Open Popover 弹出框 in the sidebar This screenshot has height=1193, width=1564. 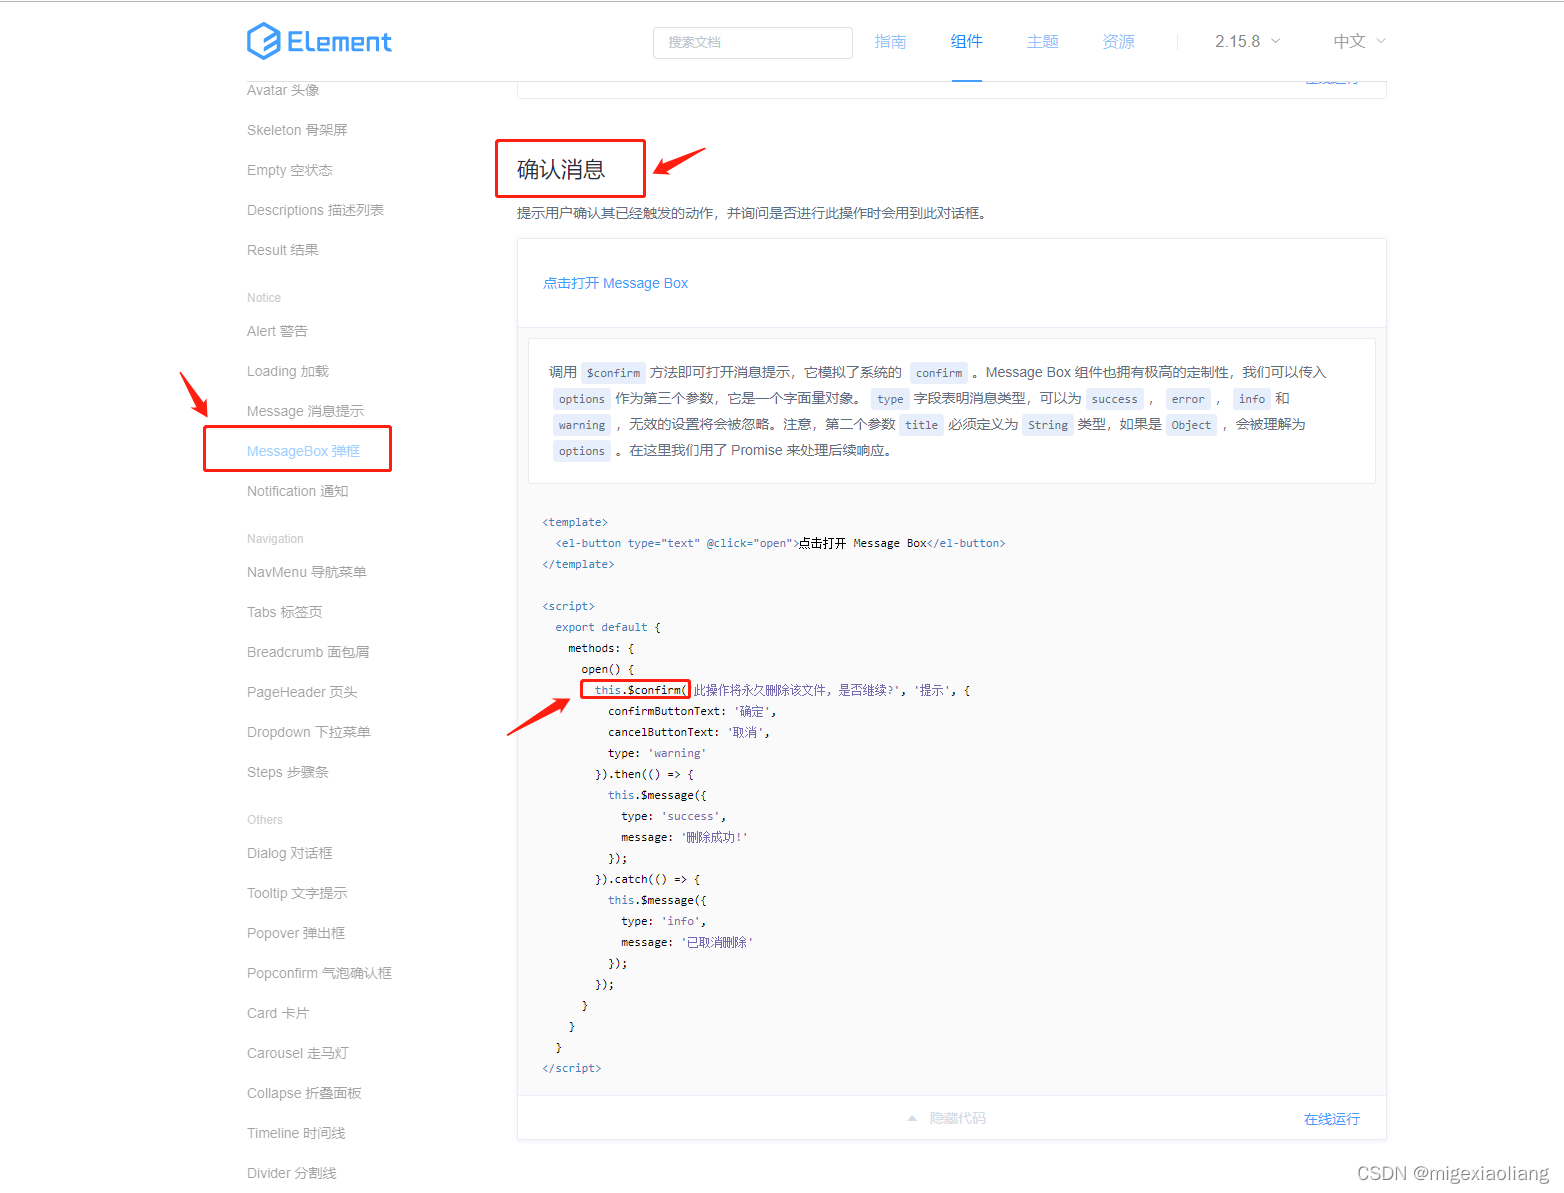296,933
